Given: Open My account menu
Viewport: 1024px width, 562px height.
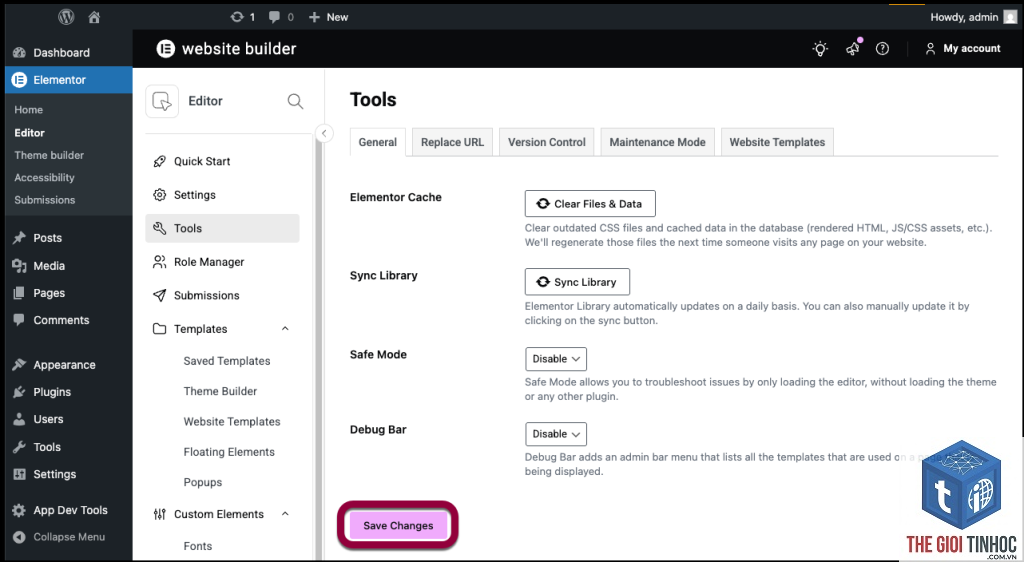Looking at the screenshot, I should point(963,48).
